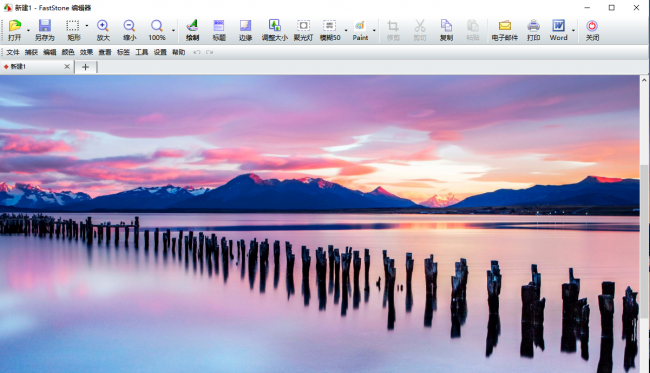Click the undo arrow in menu bar

click(197, 52)
